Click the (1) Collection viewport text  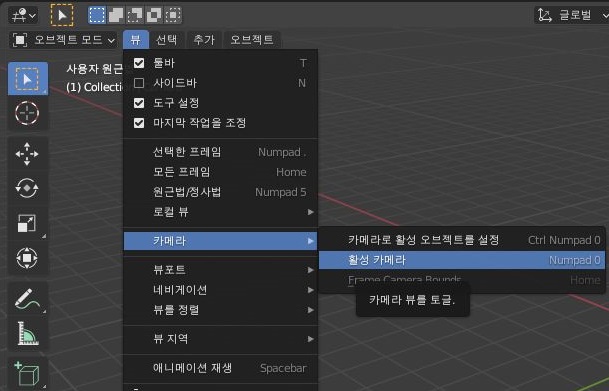(x=94, y=87)
